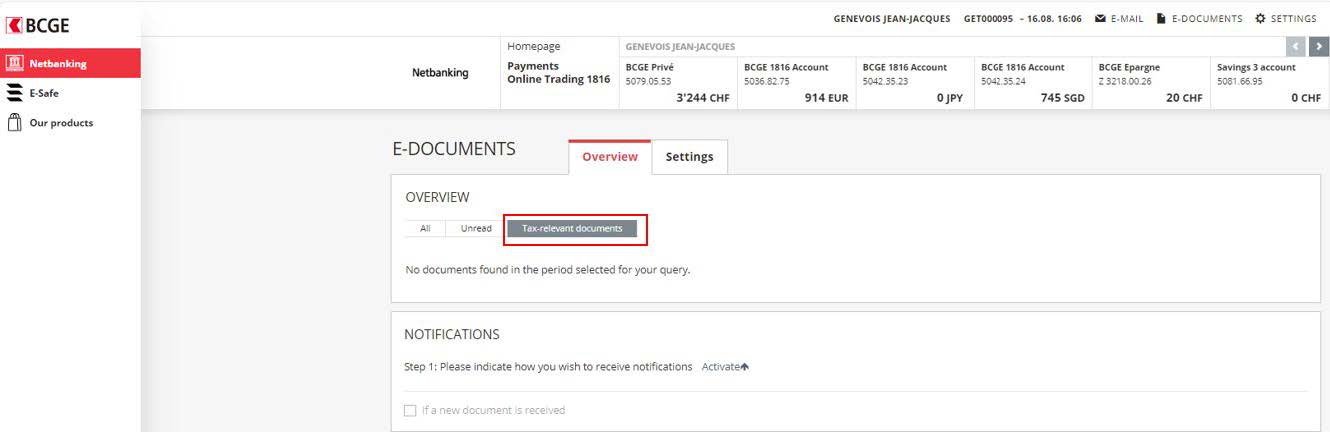Select the Tax-relevant documents filter
Image resolution: width=1330 pixels, height=435 pixels.
point(572,229)
